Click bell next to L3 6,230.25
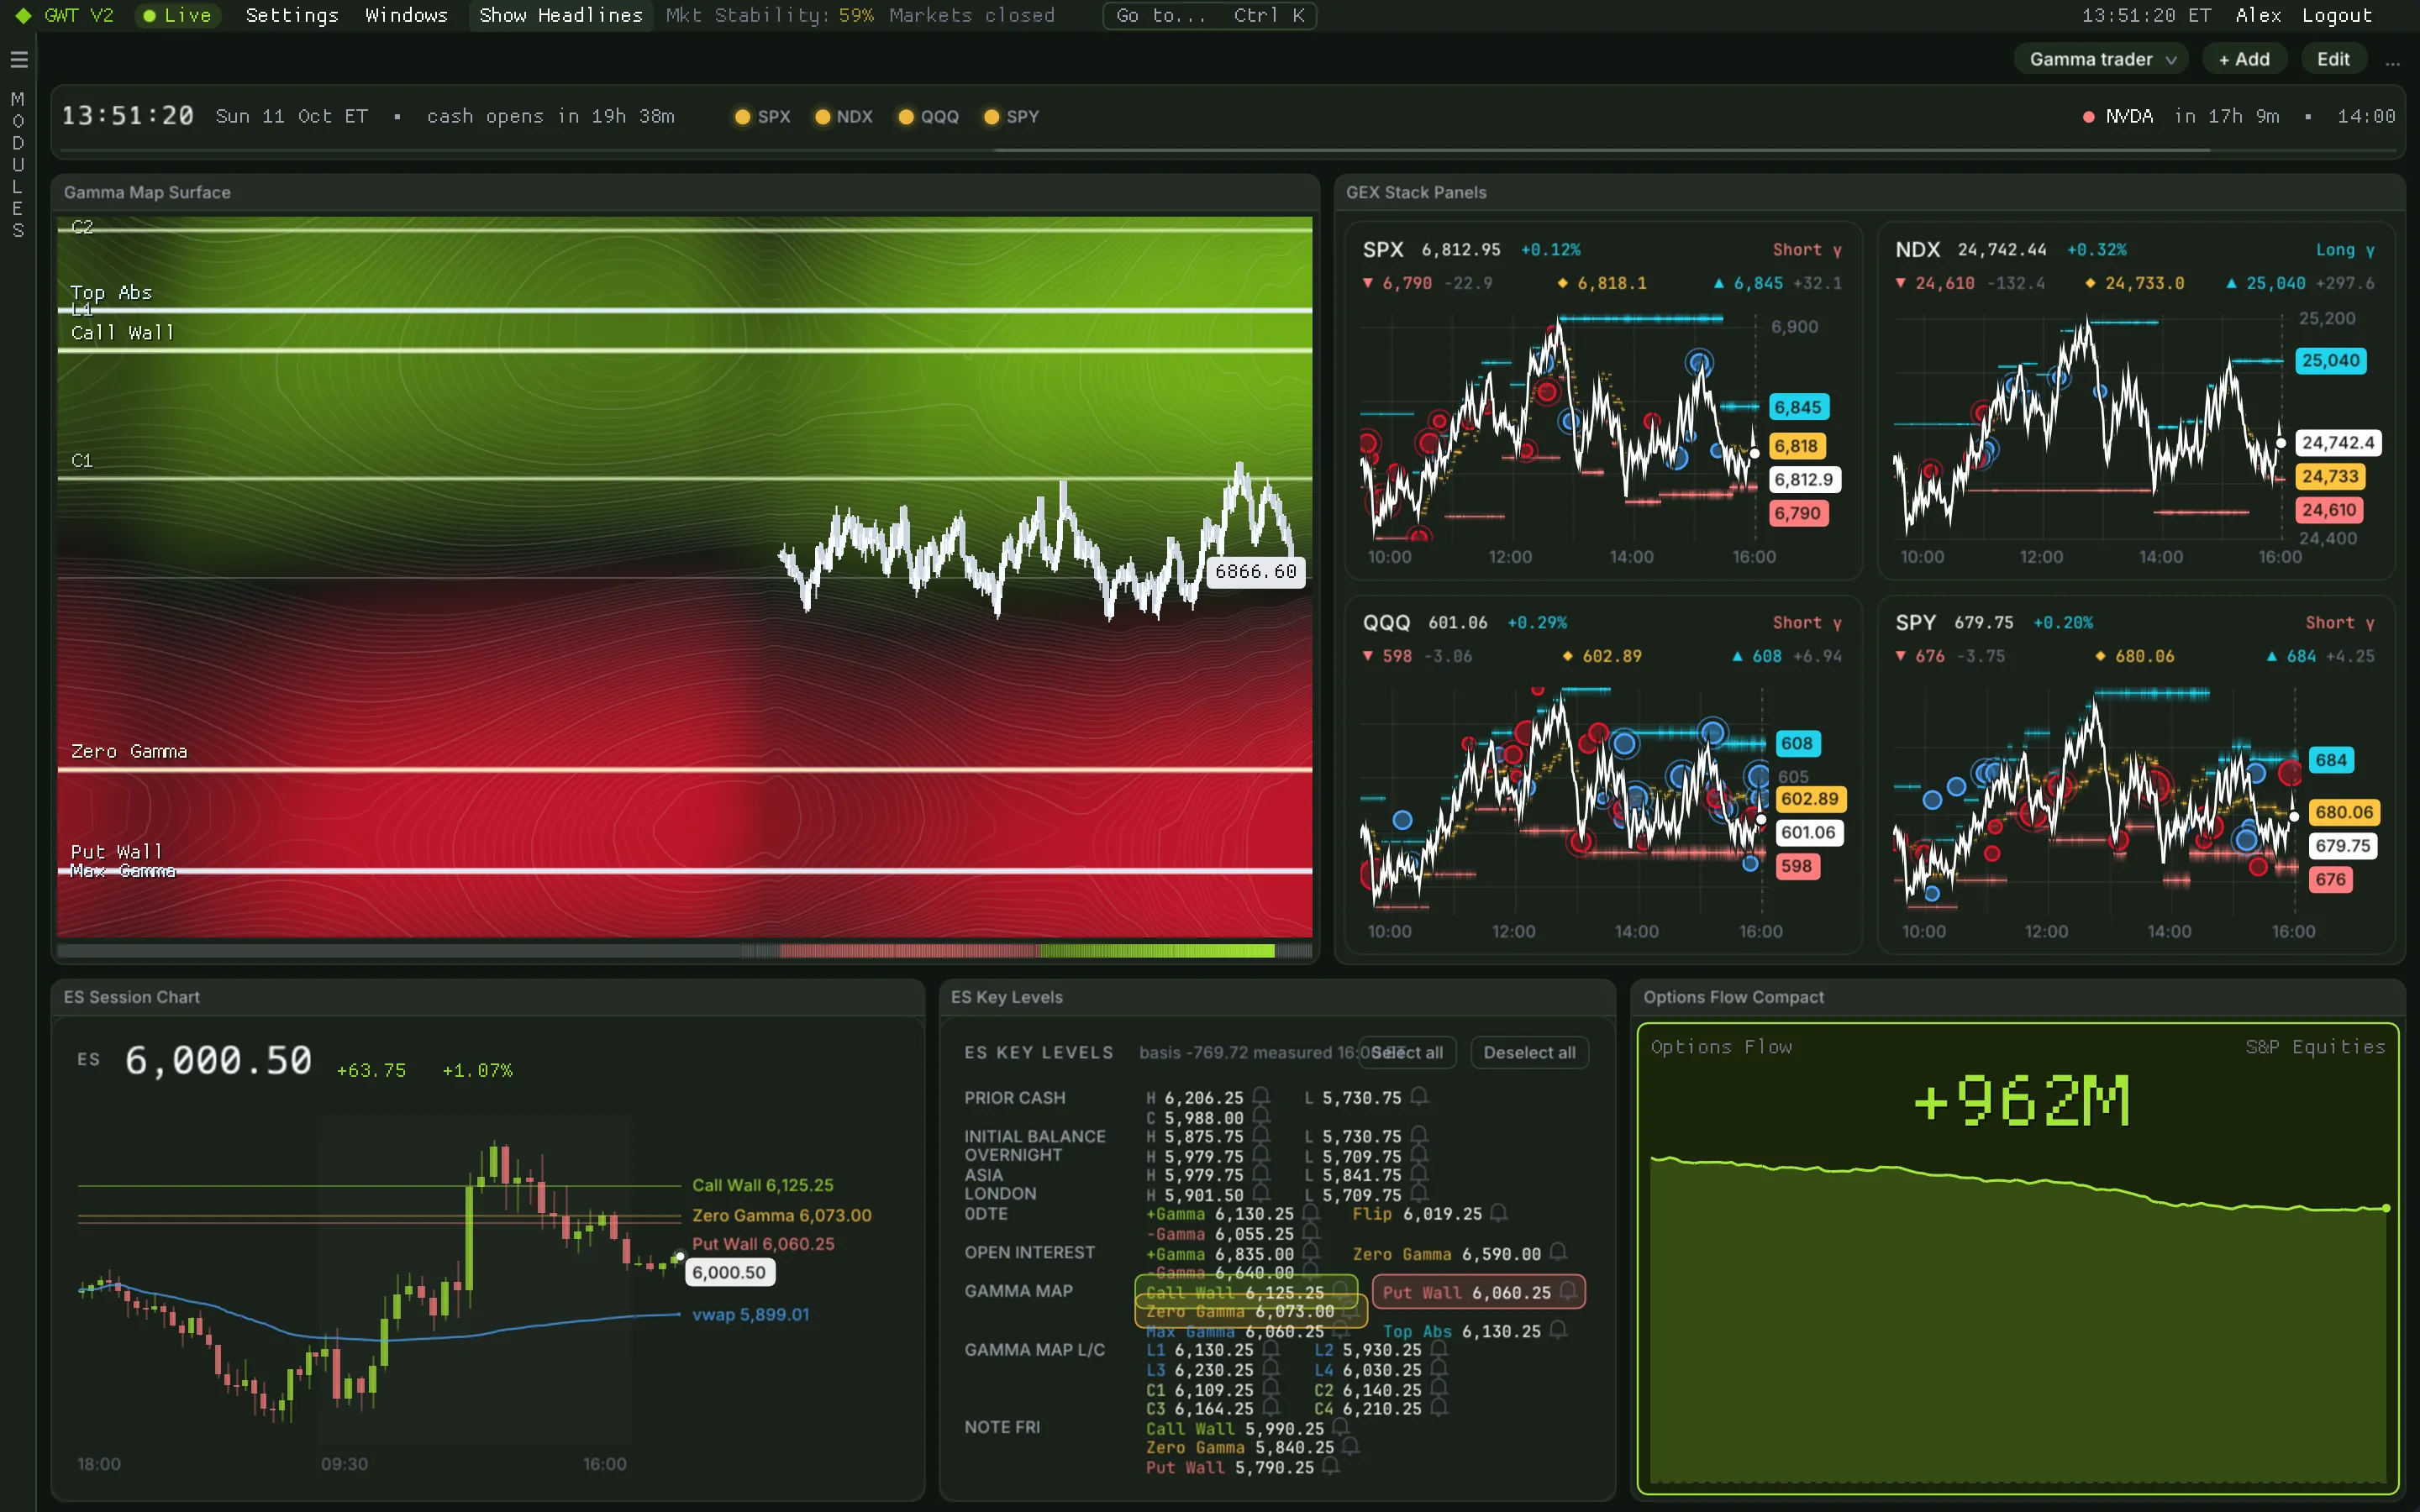Screen dimensions: 2420x1512 click(1271, 1369)
